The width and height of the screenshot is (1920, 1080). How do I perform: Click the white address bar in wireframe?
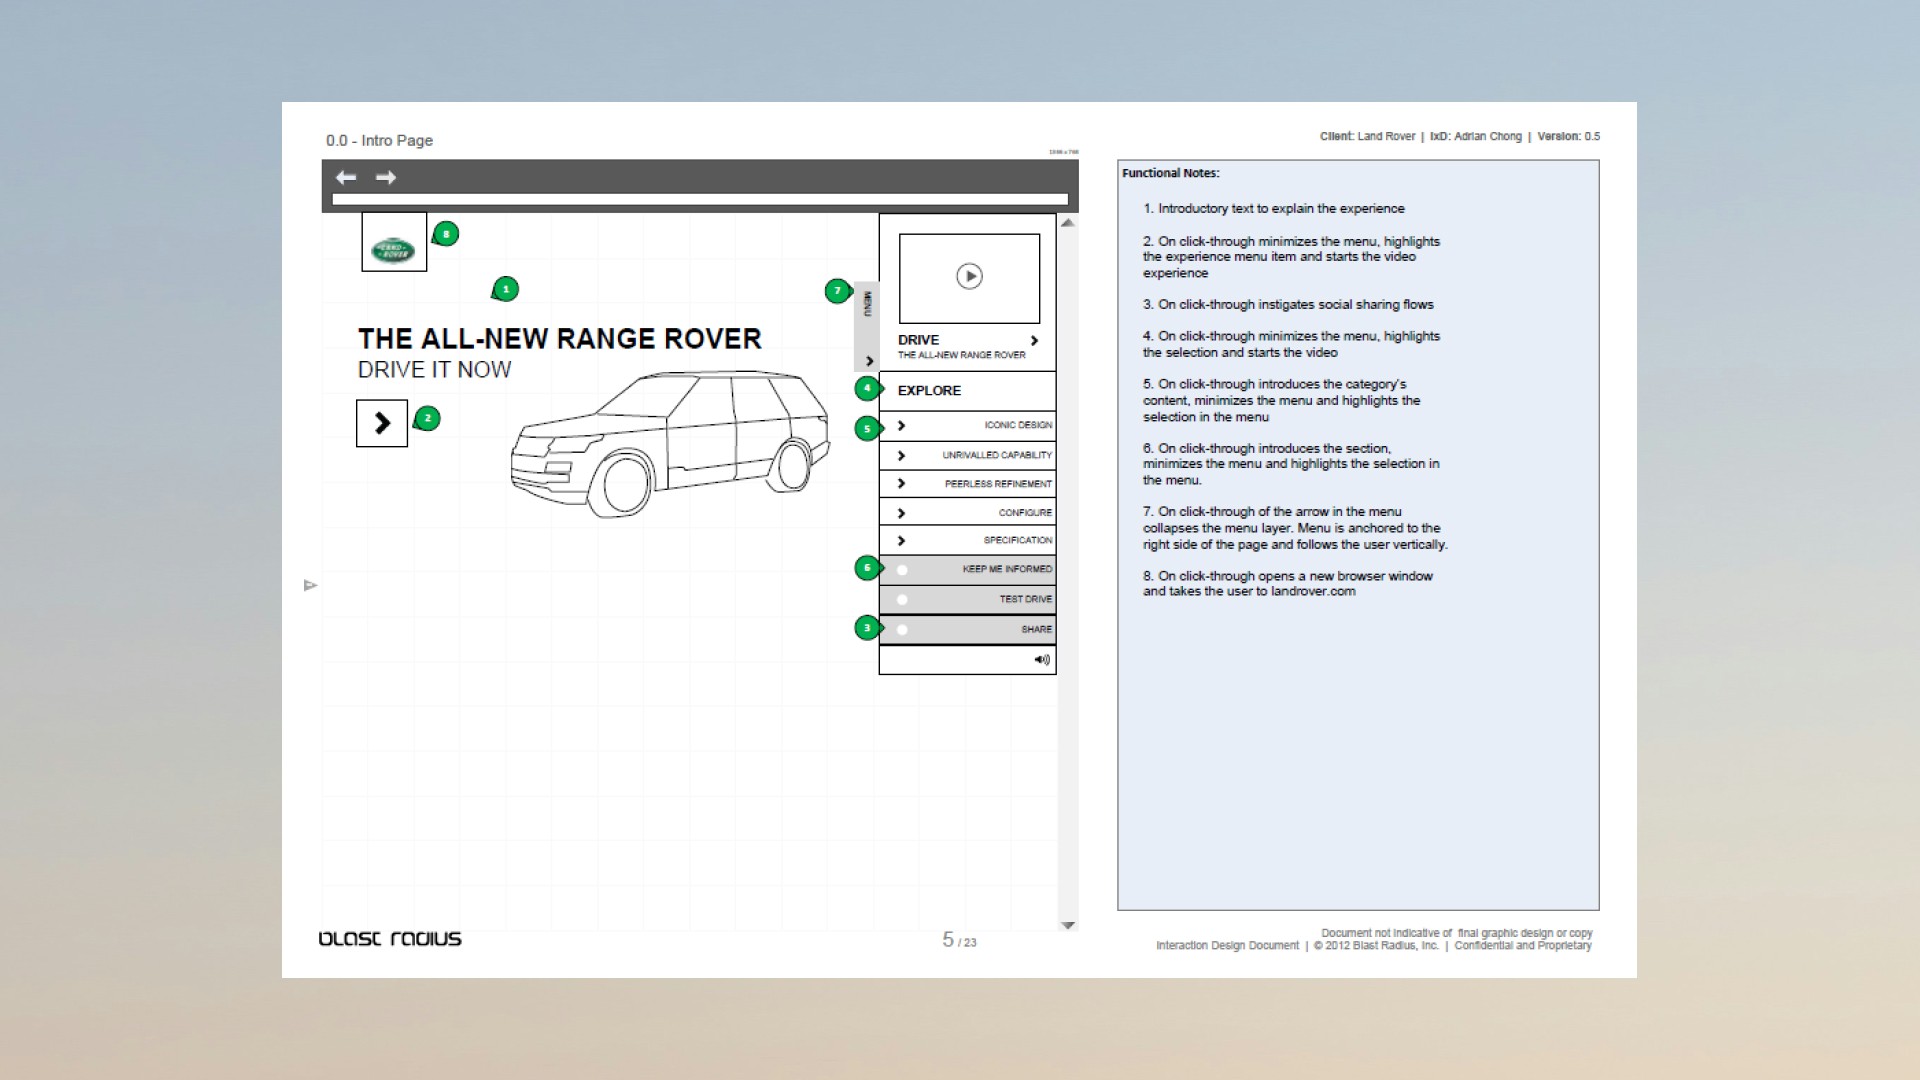[700, 199]
